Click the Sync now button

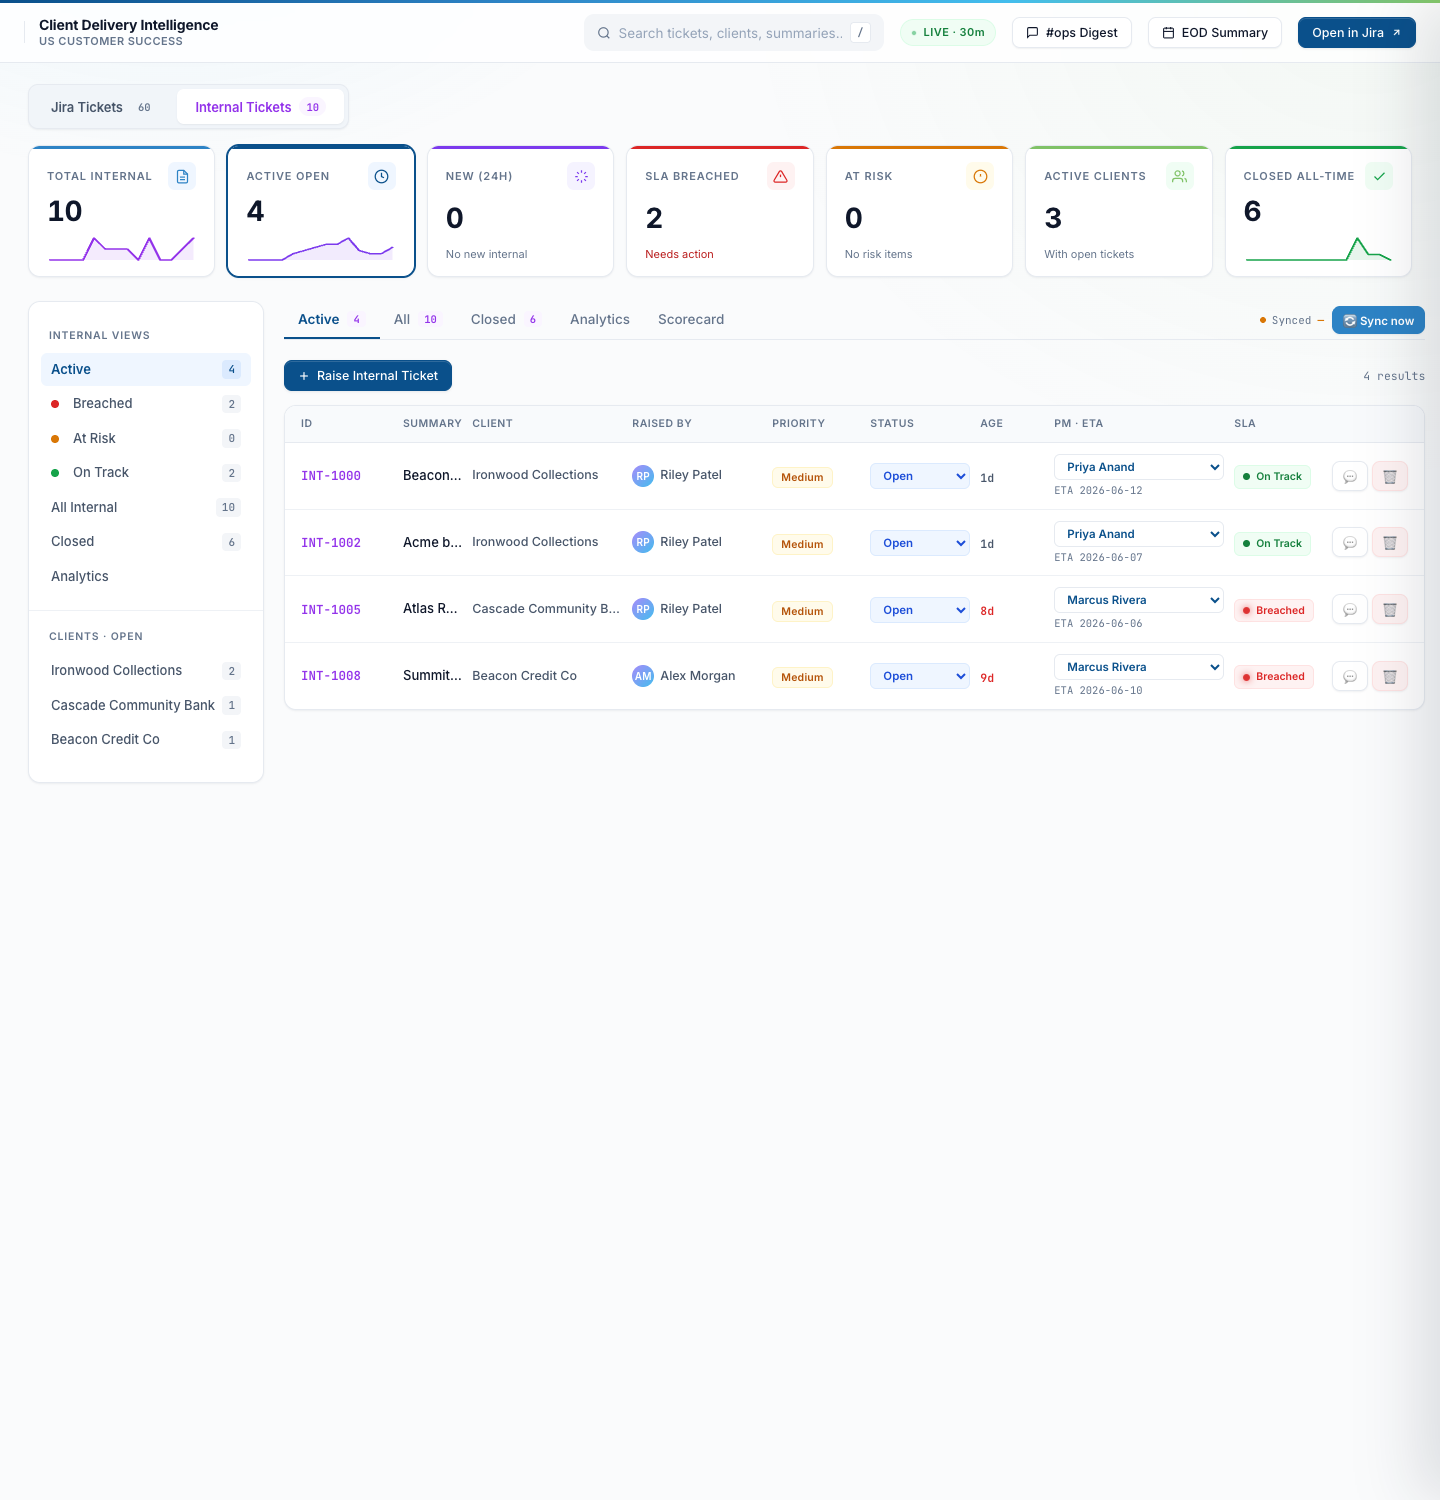[x=1378, y=321]
